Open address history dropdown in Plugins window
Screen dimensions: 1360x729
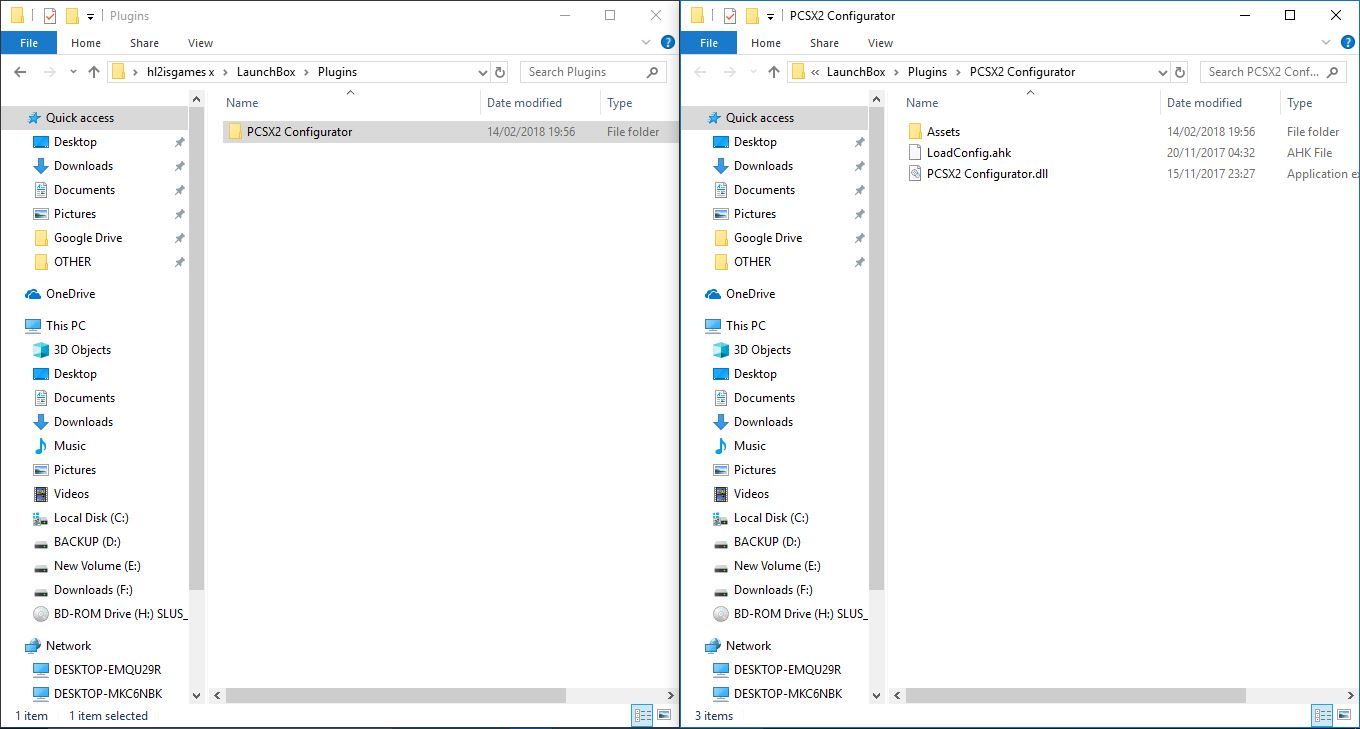pyautogui.click(x=482, y=72)
